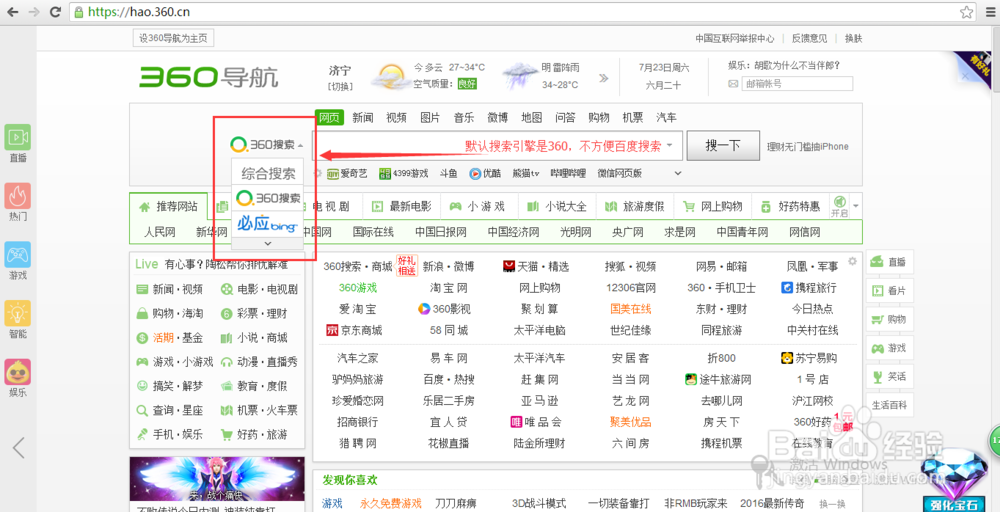Open 反馈意见 link

[x=809, y=38]
